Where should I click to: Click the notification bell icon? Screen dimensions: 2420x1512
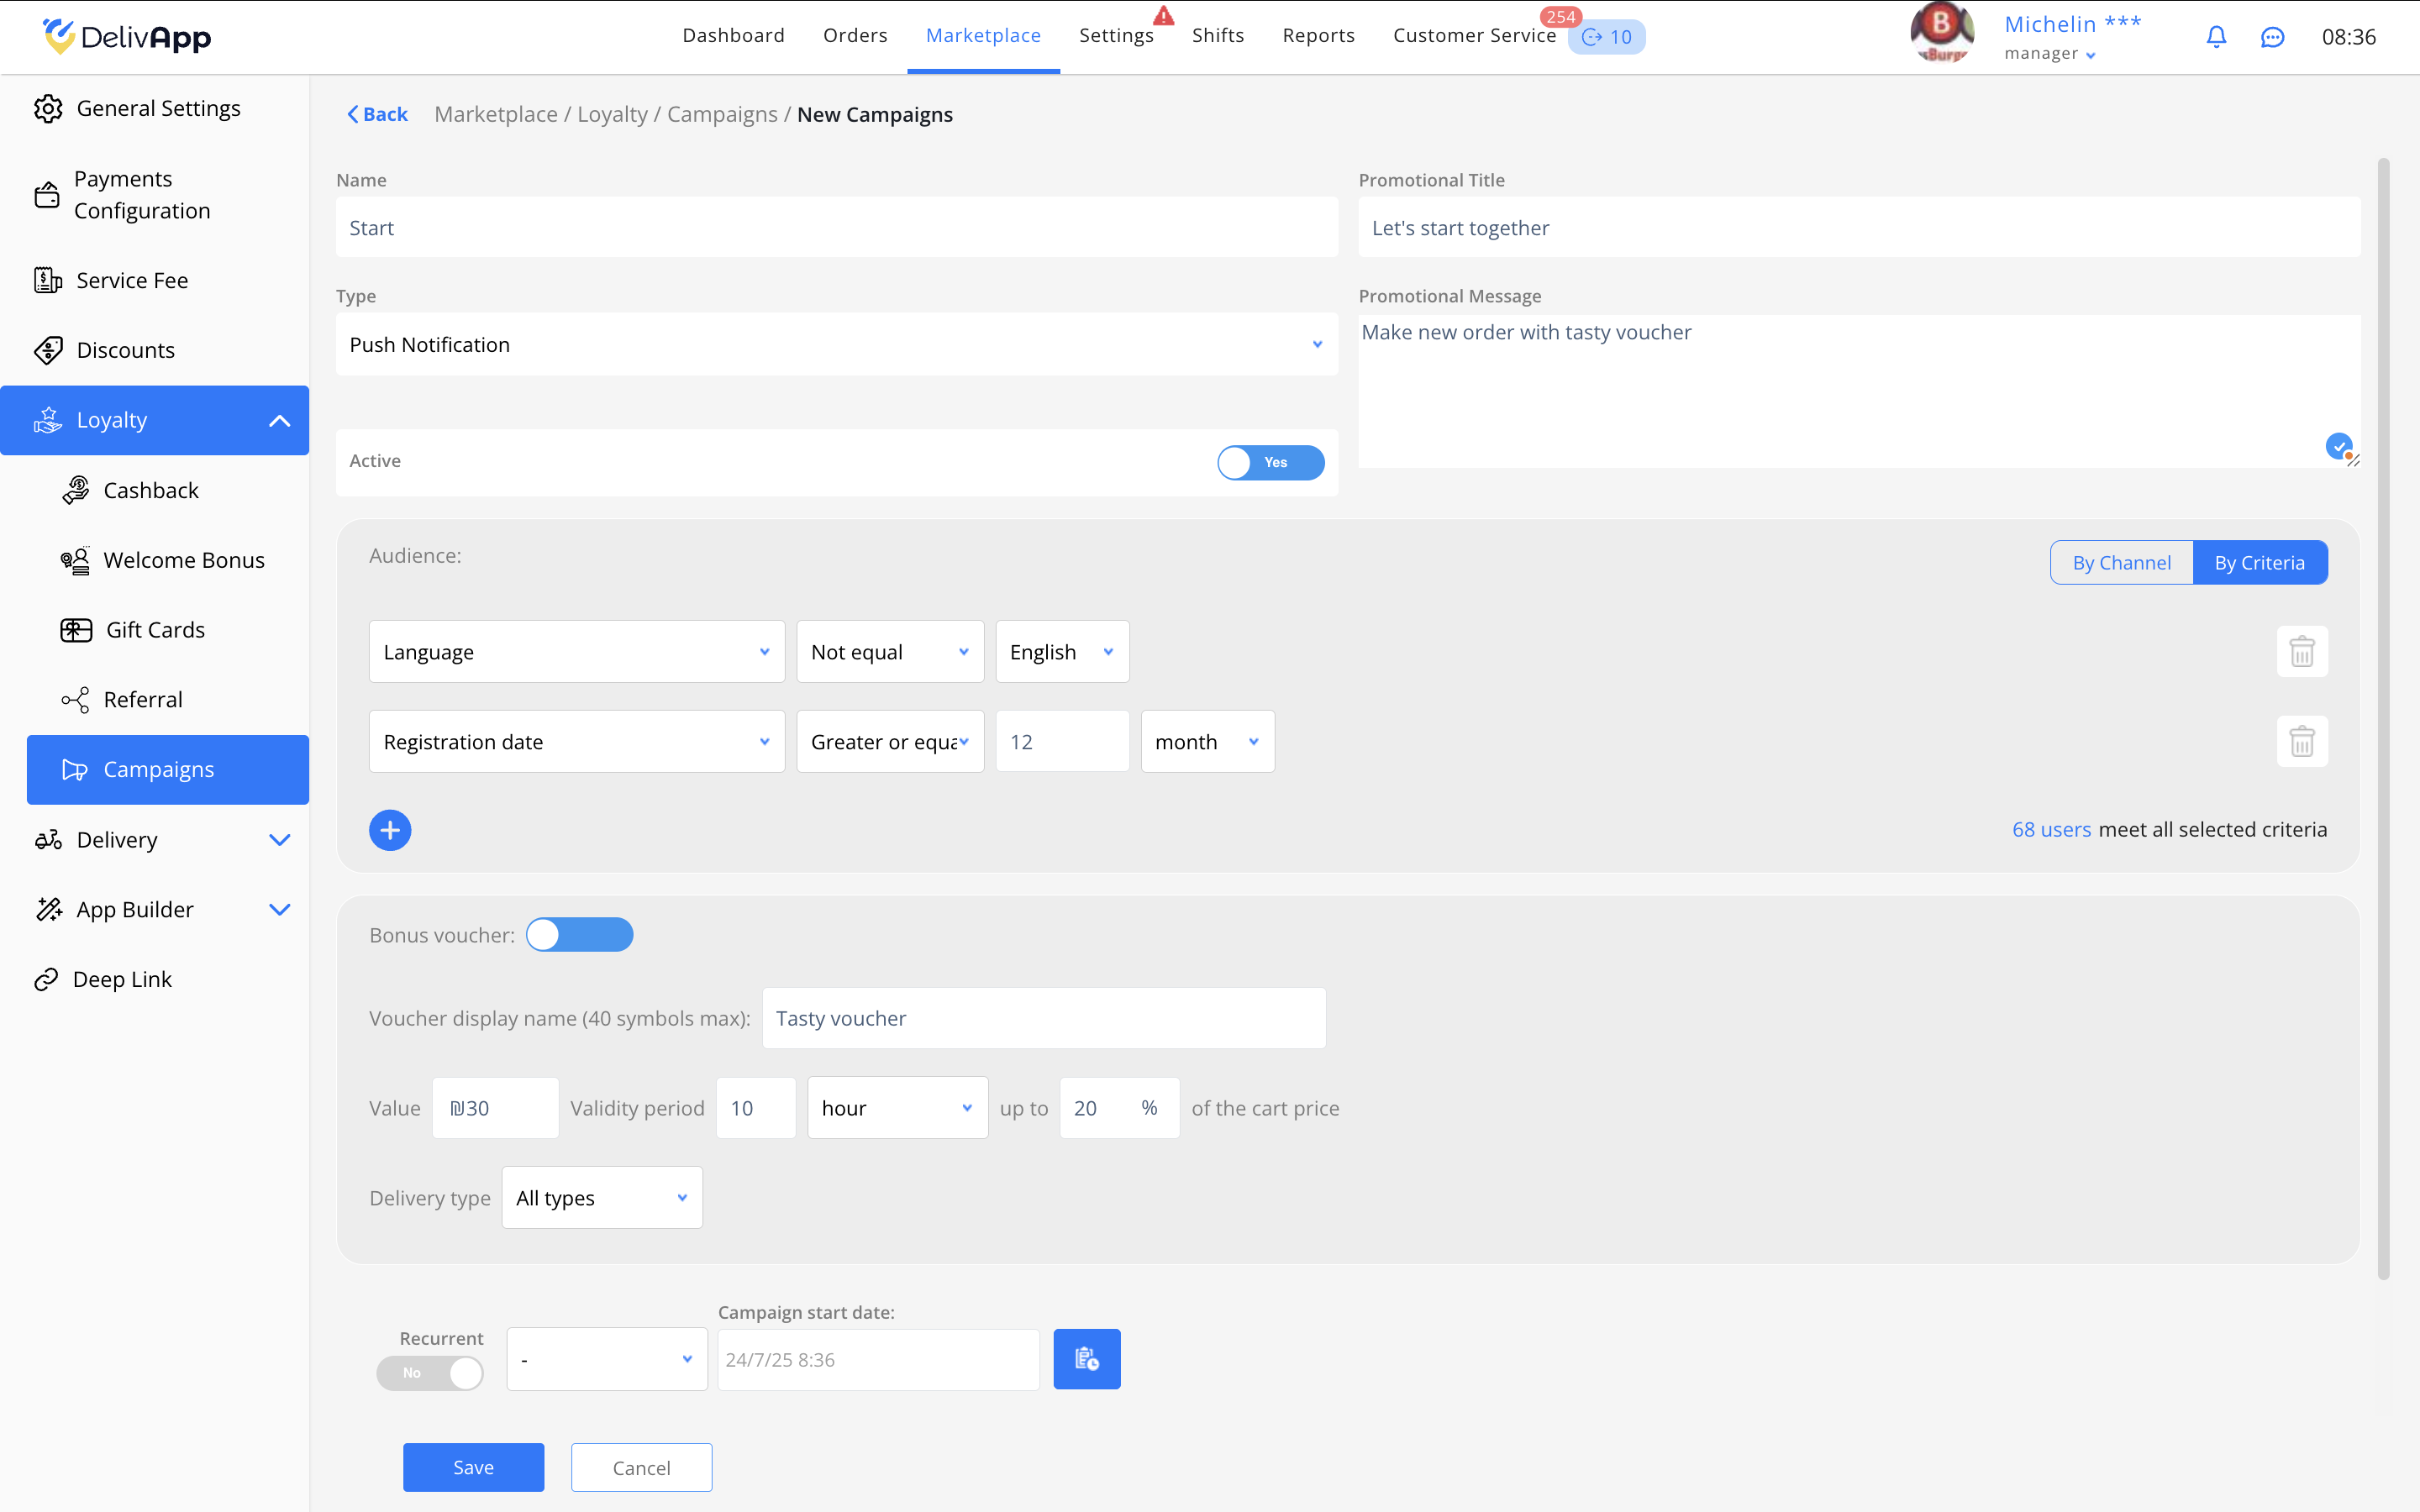coord(2216,37)
